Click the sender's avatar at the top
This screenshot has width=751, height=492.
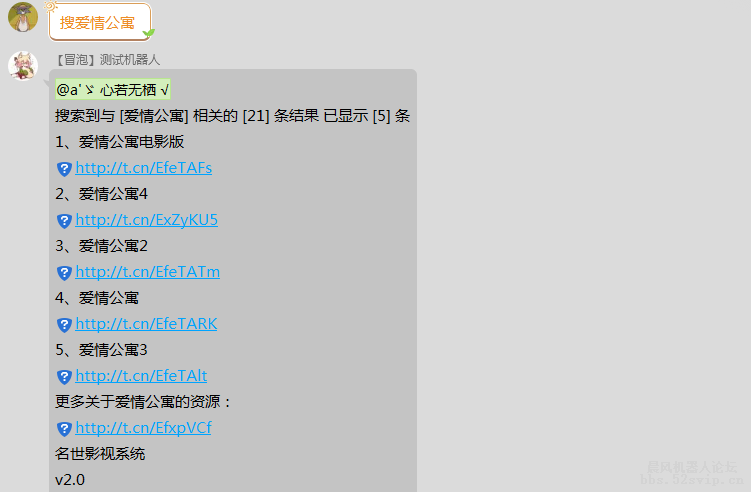coord(23,17)
